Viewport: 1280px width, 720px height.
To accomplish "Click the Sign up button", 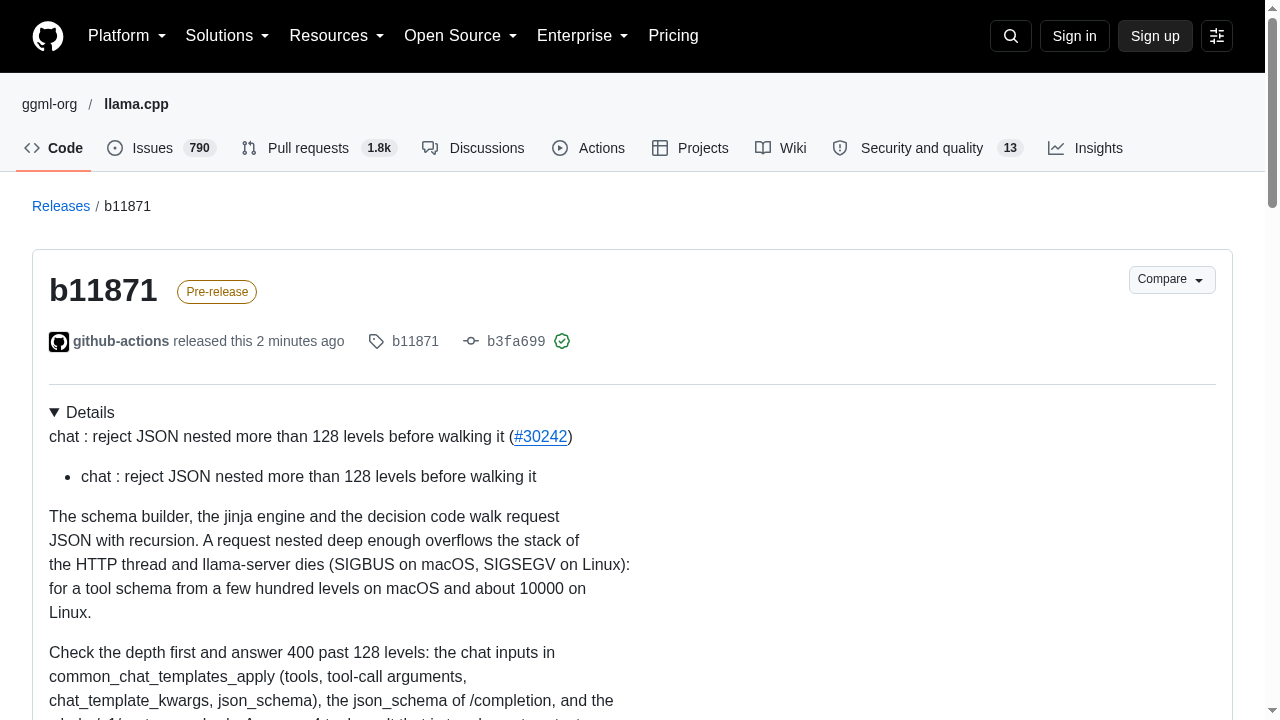I will [1155, 36].
